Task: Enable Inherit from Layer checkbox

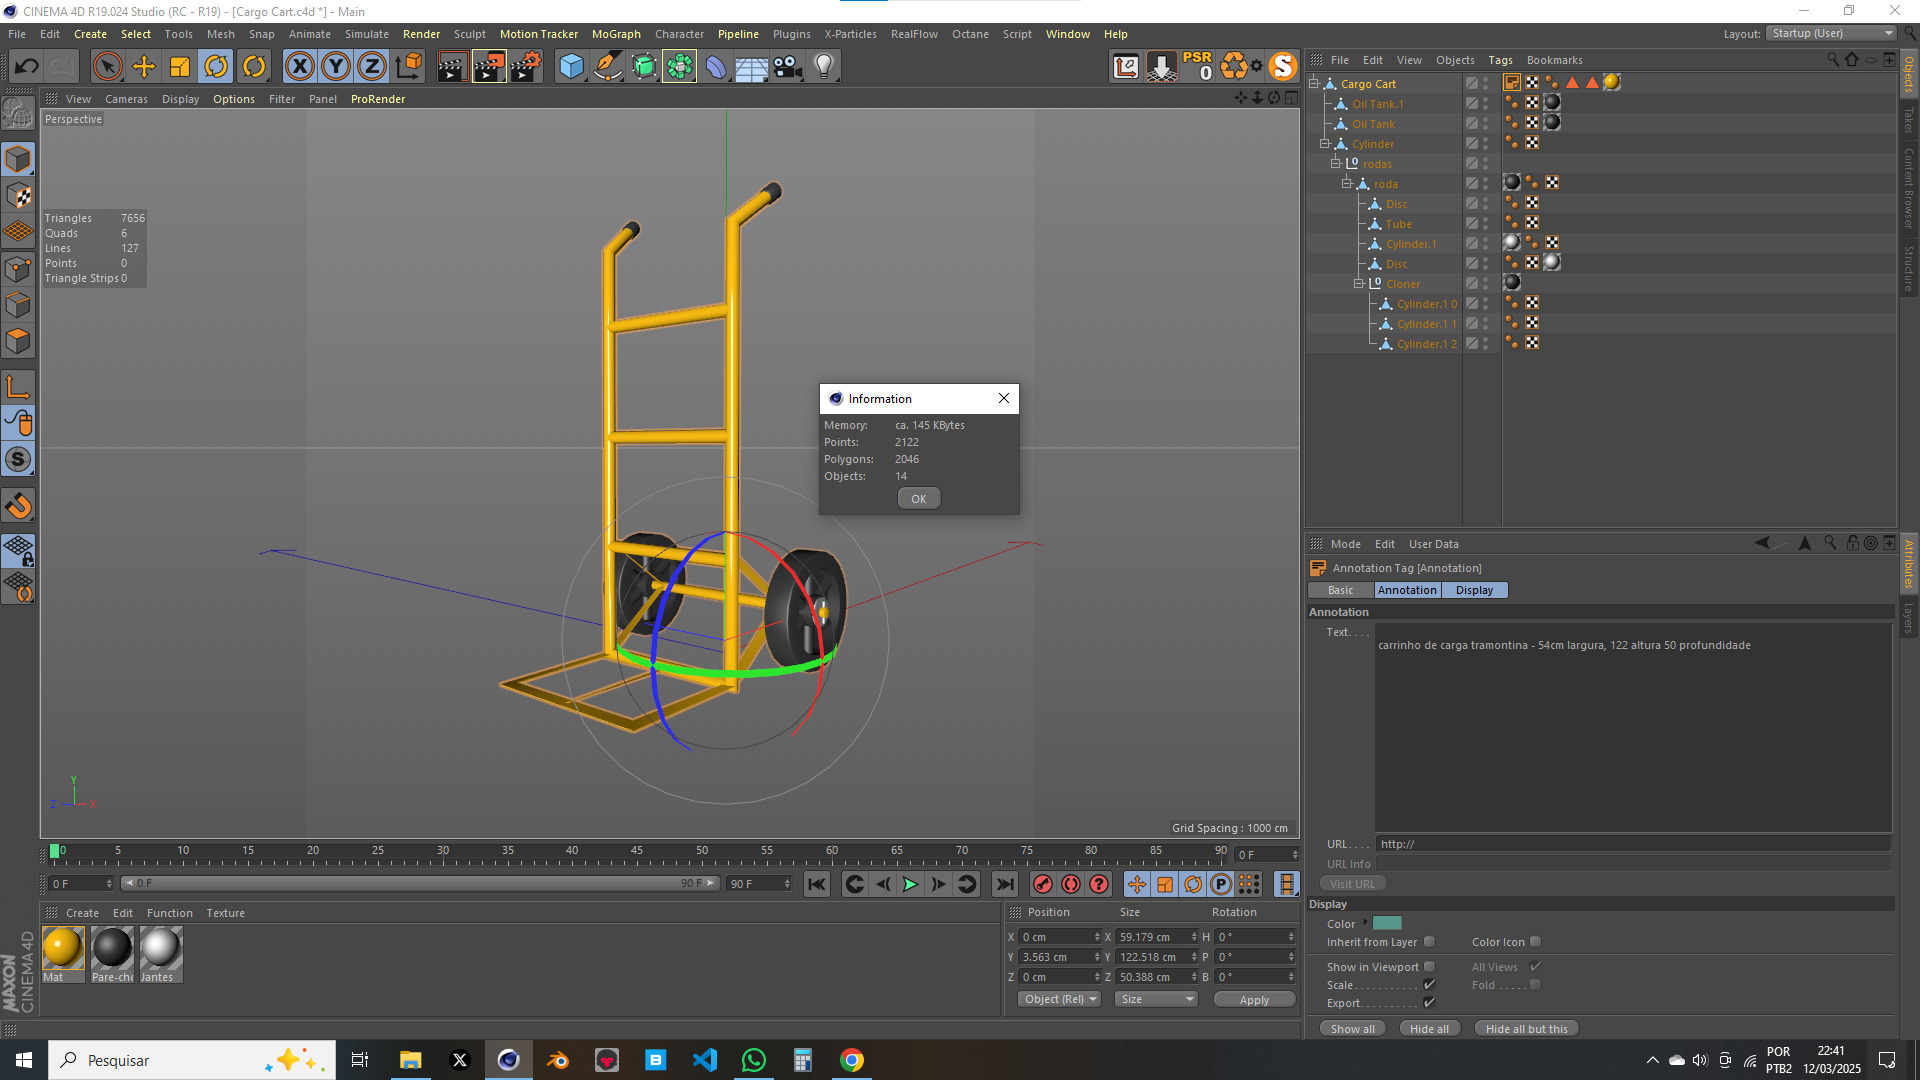Action: (x=1429, y=942)
